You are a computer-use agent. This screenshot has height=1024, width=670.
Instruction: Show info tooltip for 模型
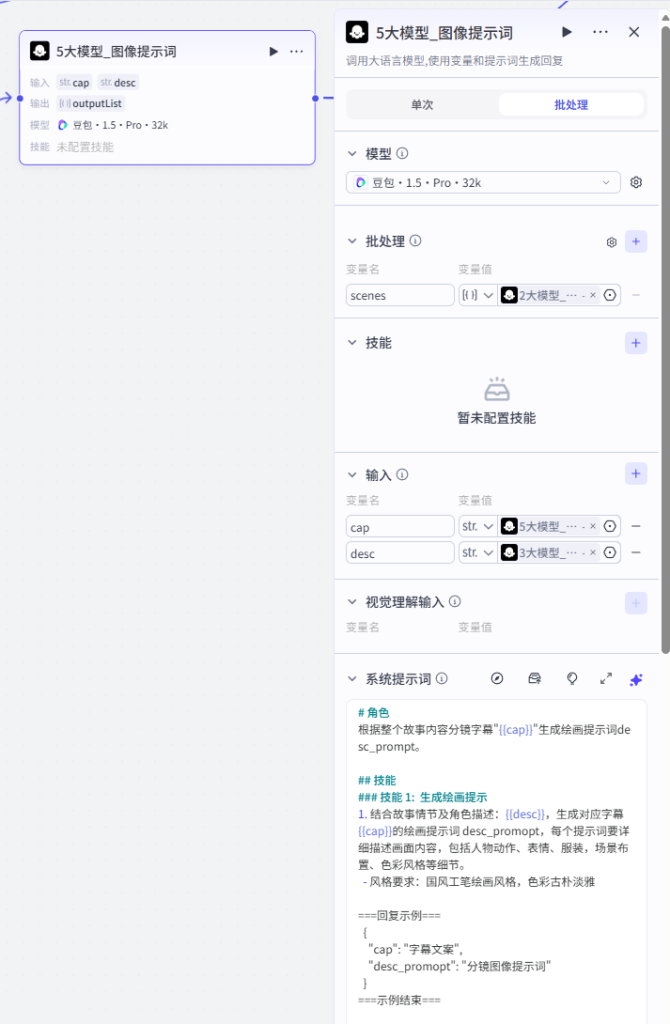(x=402, y=153)
